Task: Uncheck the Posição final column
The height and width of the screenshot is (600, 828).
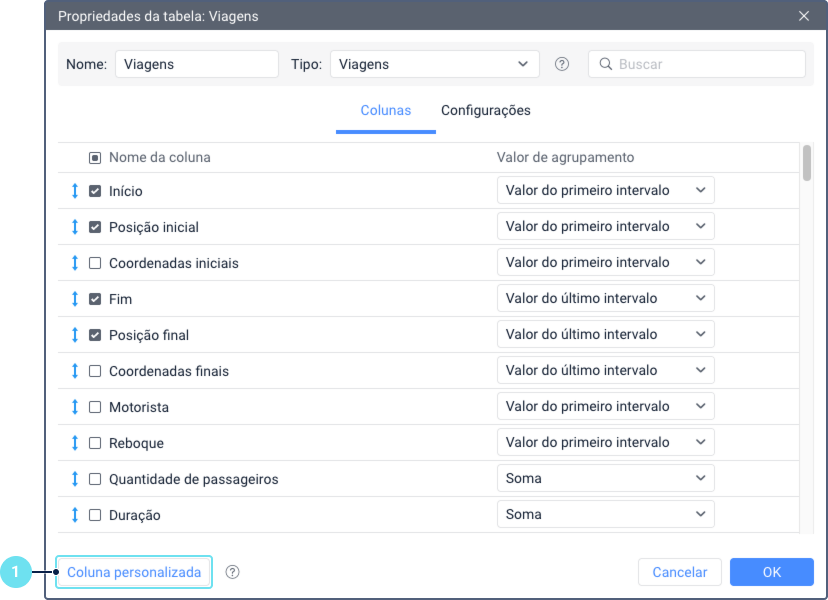Action: pyautogui.click(x=95, y=335)
